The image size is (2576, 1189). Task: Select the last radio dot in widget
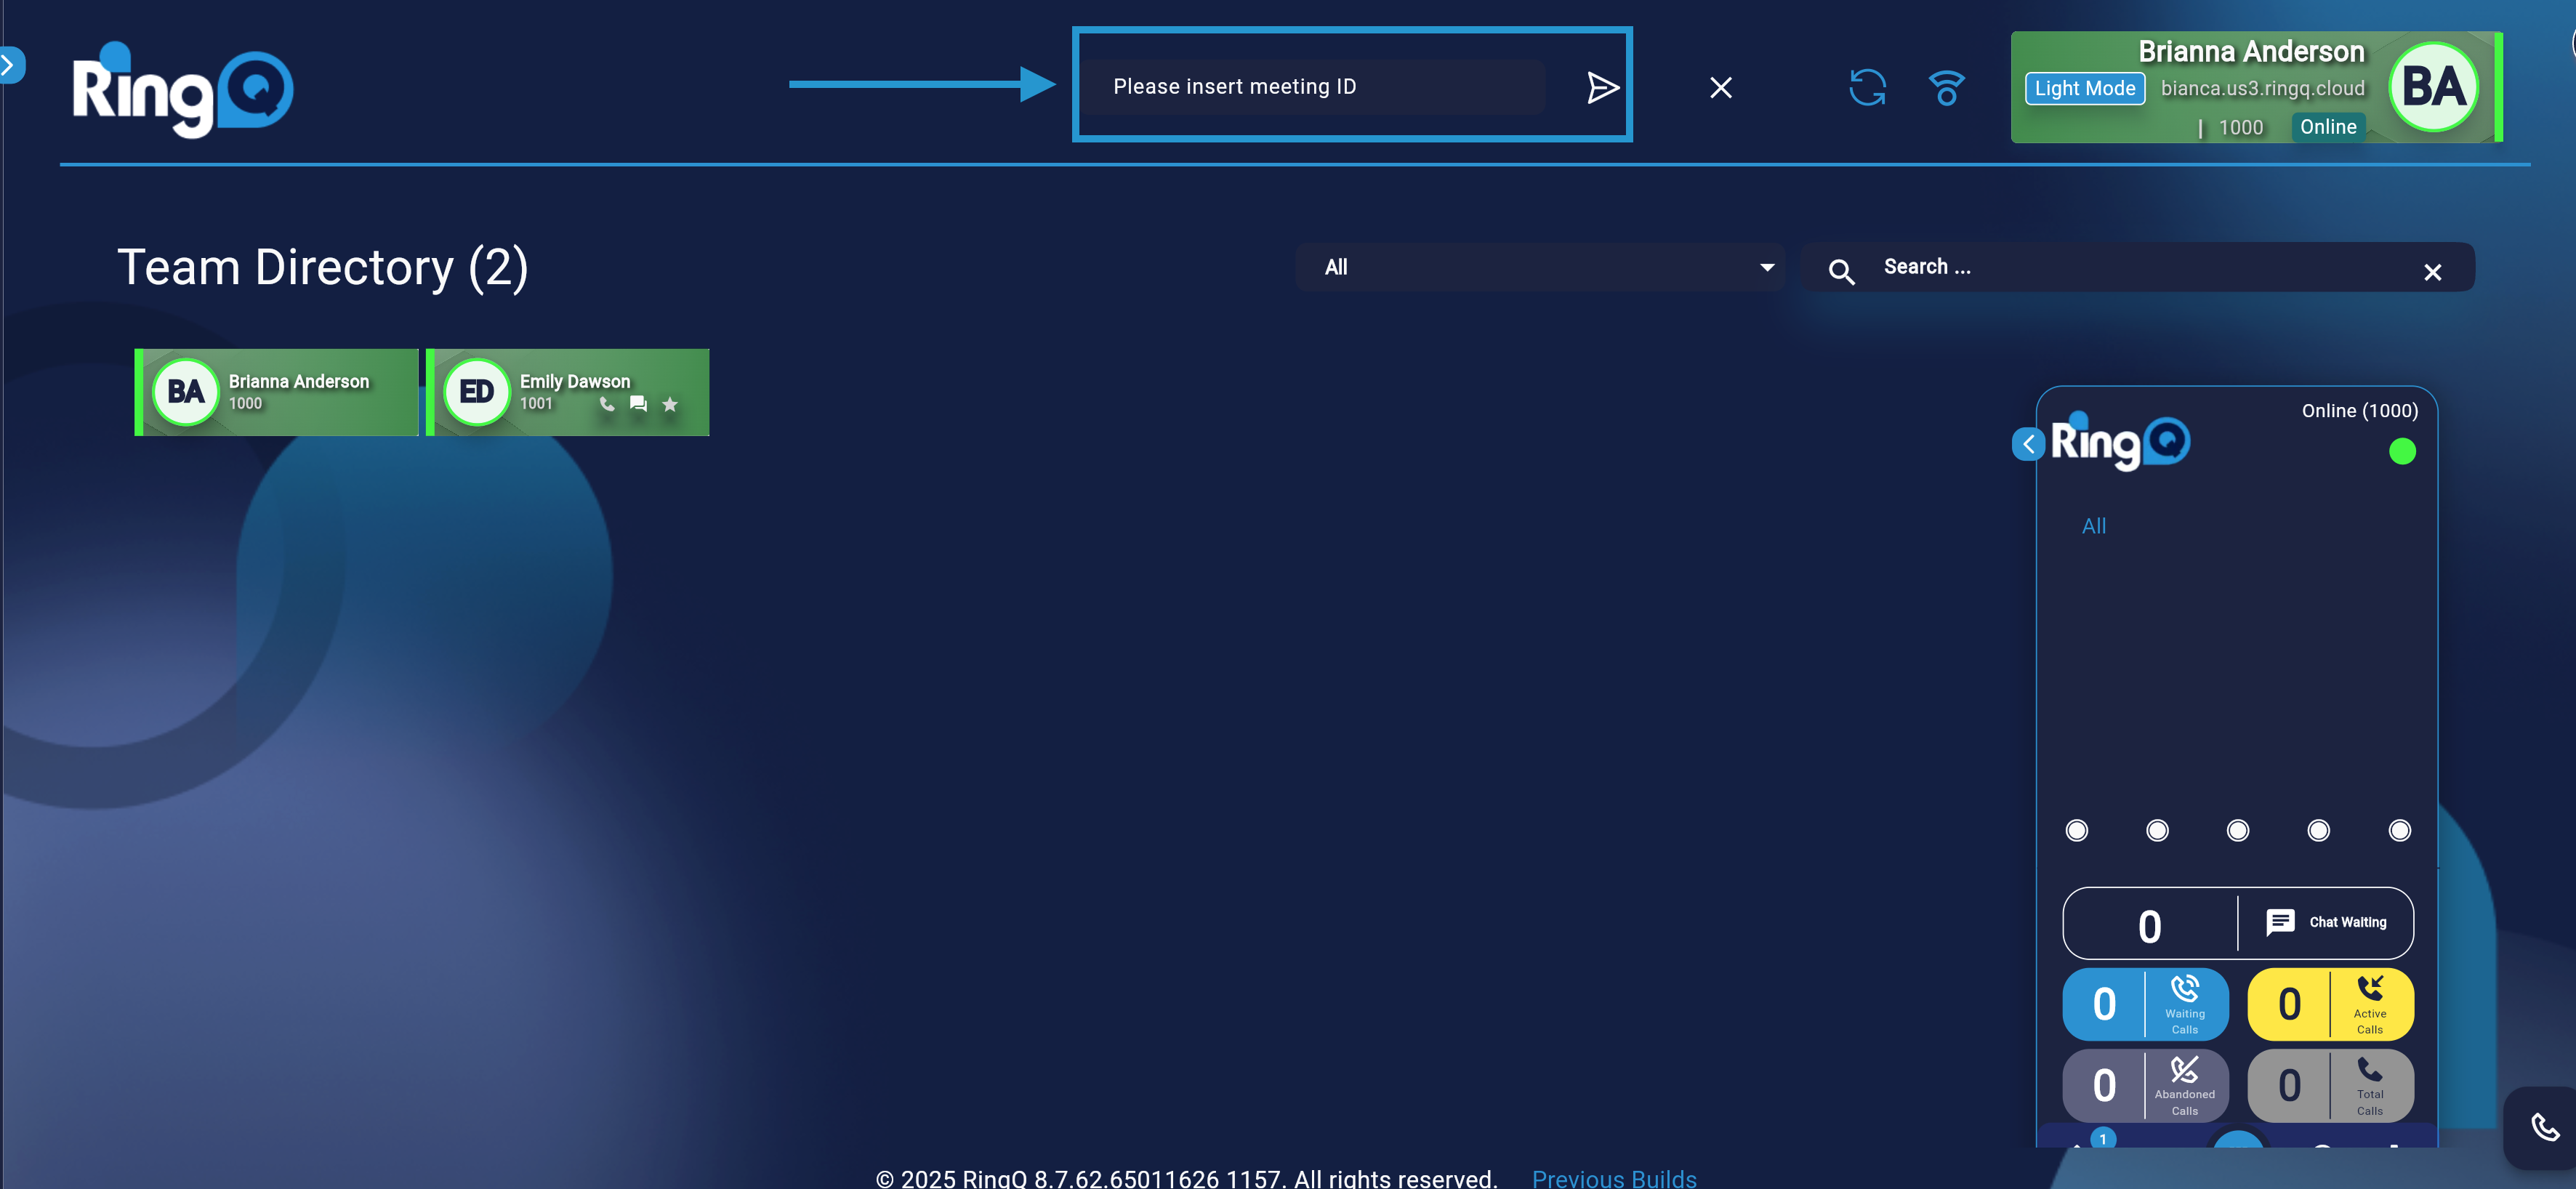pos(2399,830)
